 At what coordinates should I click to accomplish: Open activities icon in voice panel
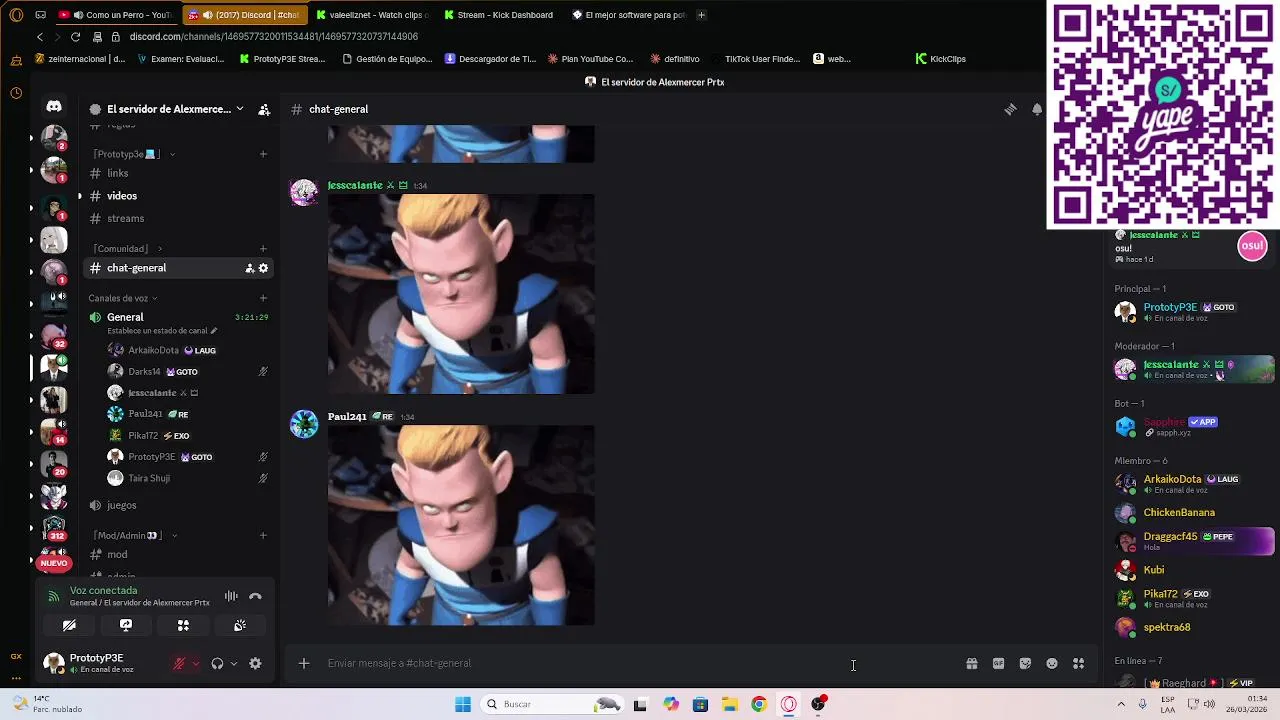click(x=183, y=625)
